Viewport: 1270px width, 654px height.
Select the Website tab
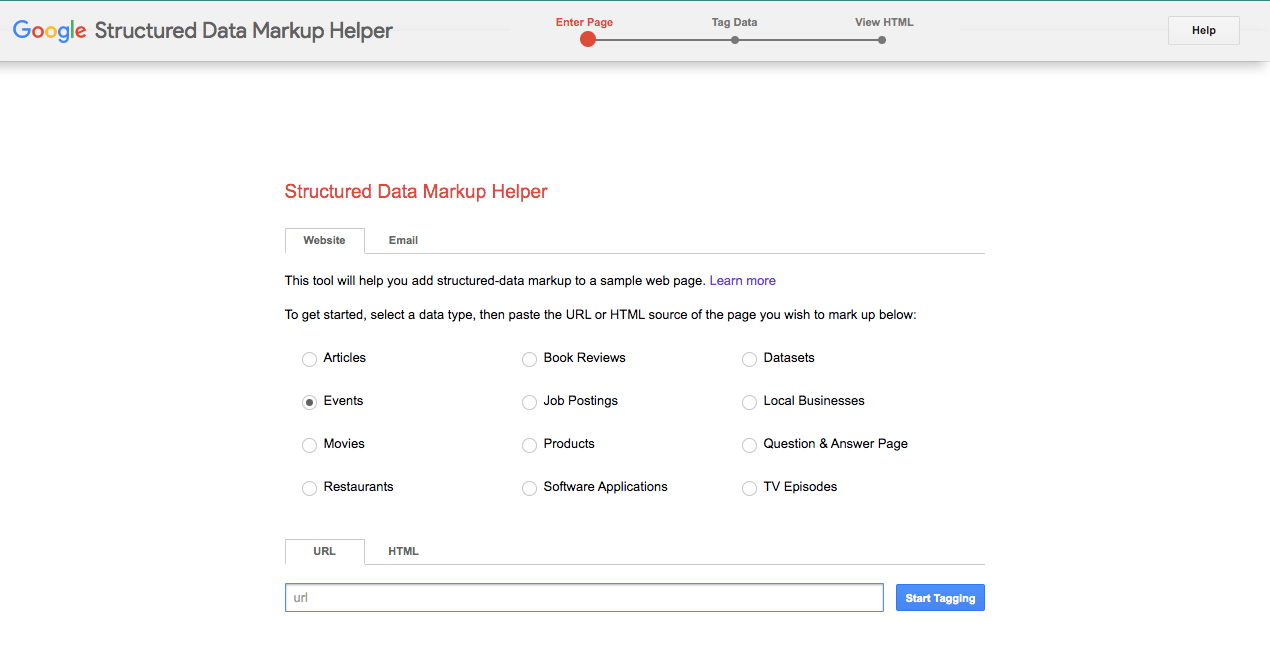[x=324, y=241]
